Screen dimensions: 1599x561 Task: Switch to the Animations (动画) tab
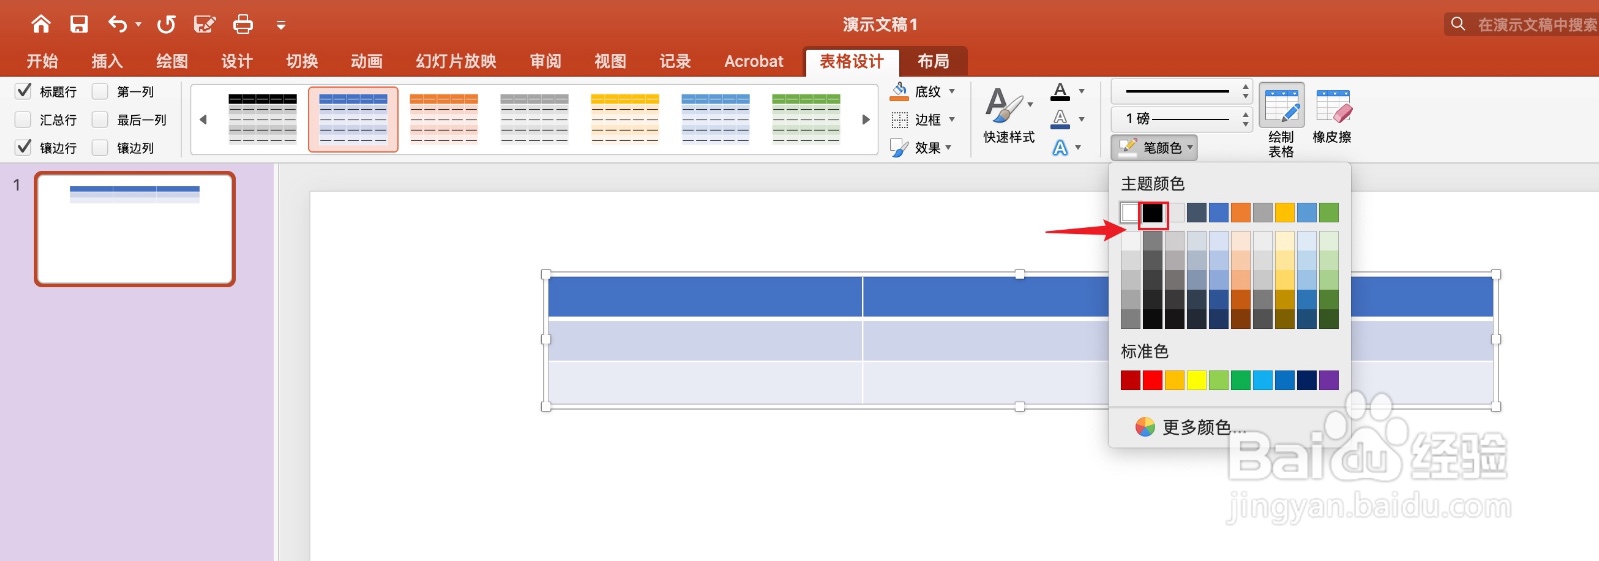pos(367,61)
